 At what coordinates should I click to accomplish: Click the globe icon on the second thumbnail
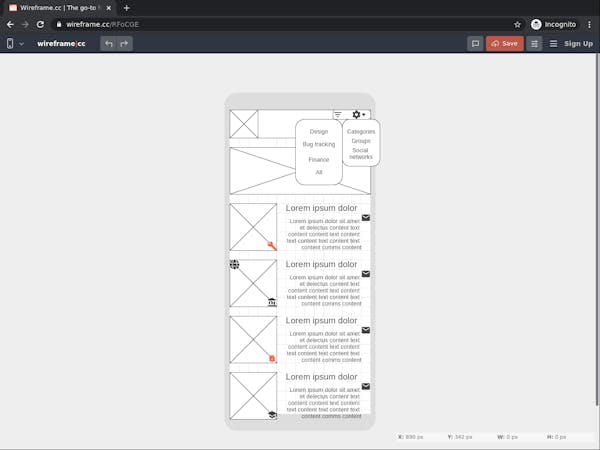pyautogui.click(x=235, y=264)
